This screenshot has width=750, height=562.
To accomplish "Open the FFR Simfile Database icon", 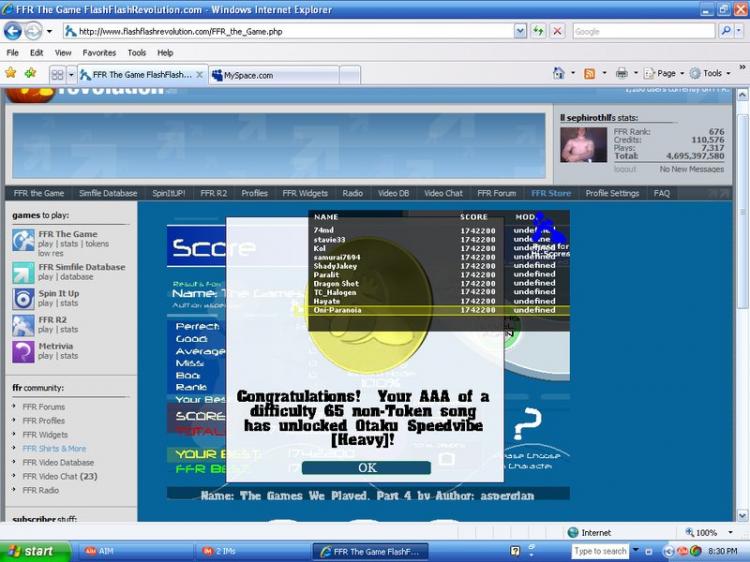I will (x=23, y=273).
